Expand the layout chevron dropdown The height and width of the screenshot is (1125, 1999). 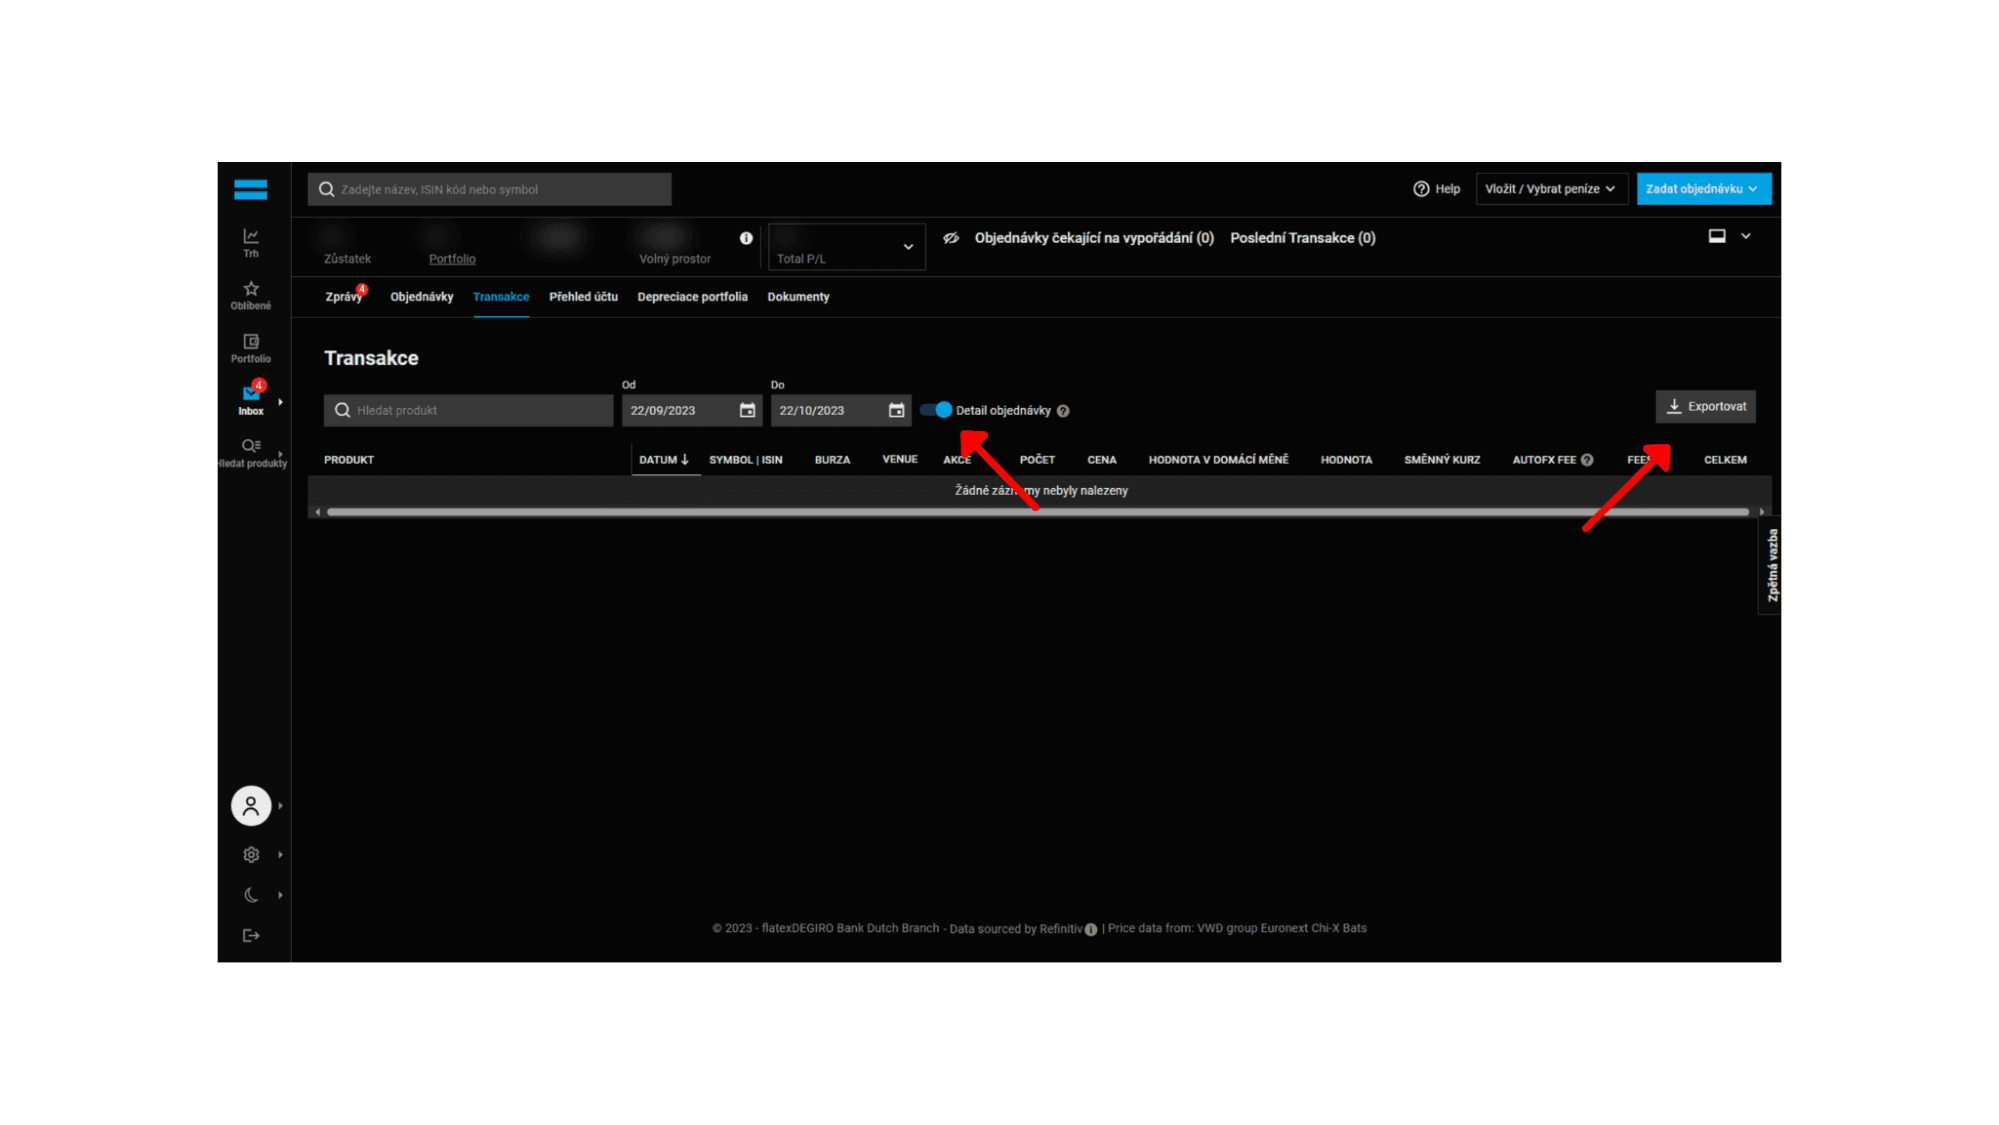[1746, 236]
